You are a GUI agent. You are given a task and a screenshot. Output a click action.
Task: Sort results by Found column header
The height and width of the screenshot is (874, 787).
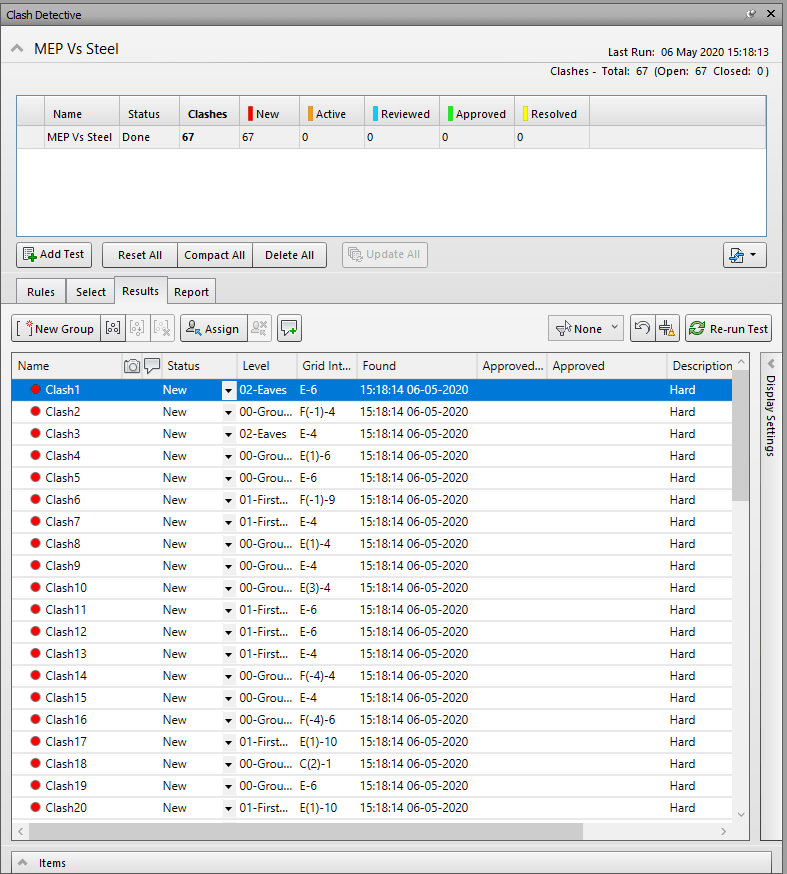tap(417, 366)
